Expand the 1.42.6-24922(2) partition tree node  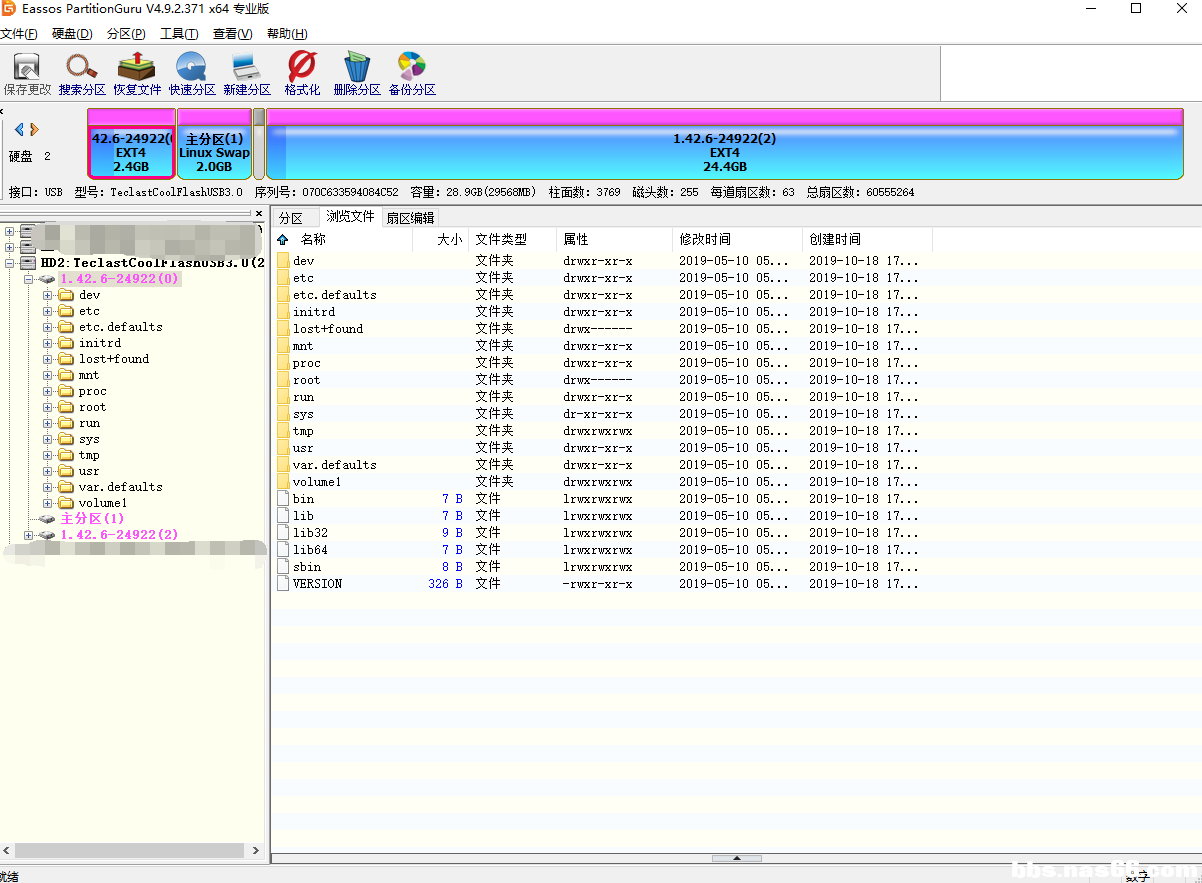29,536
